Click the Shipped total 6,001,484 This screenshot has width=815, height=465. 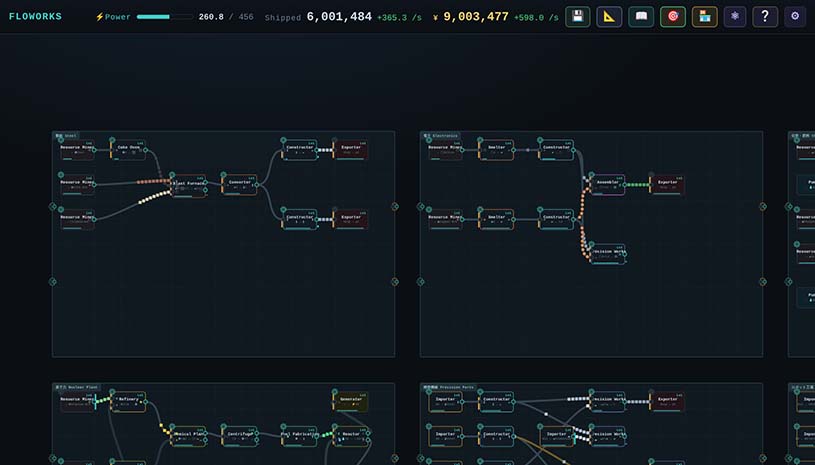[x=339, y=17]
